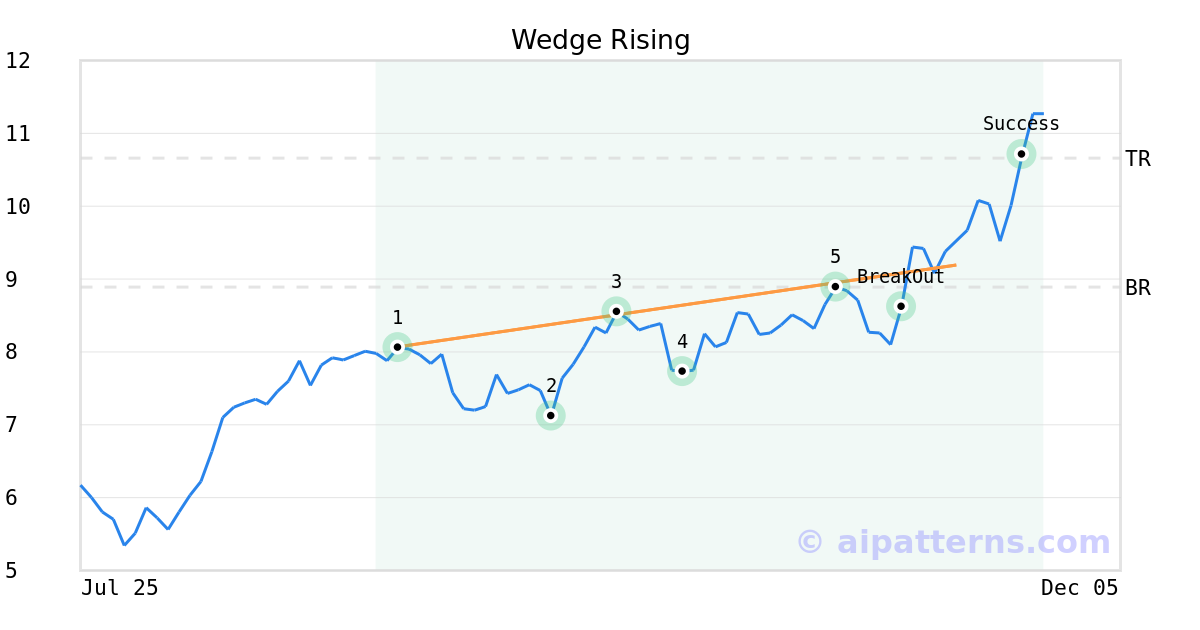Click the Jul 25 start date label
The width and height of the screenshot is (1200, 630).
click(120, 588)
